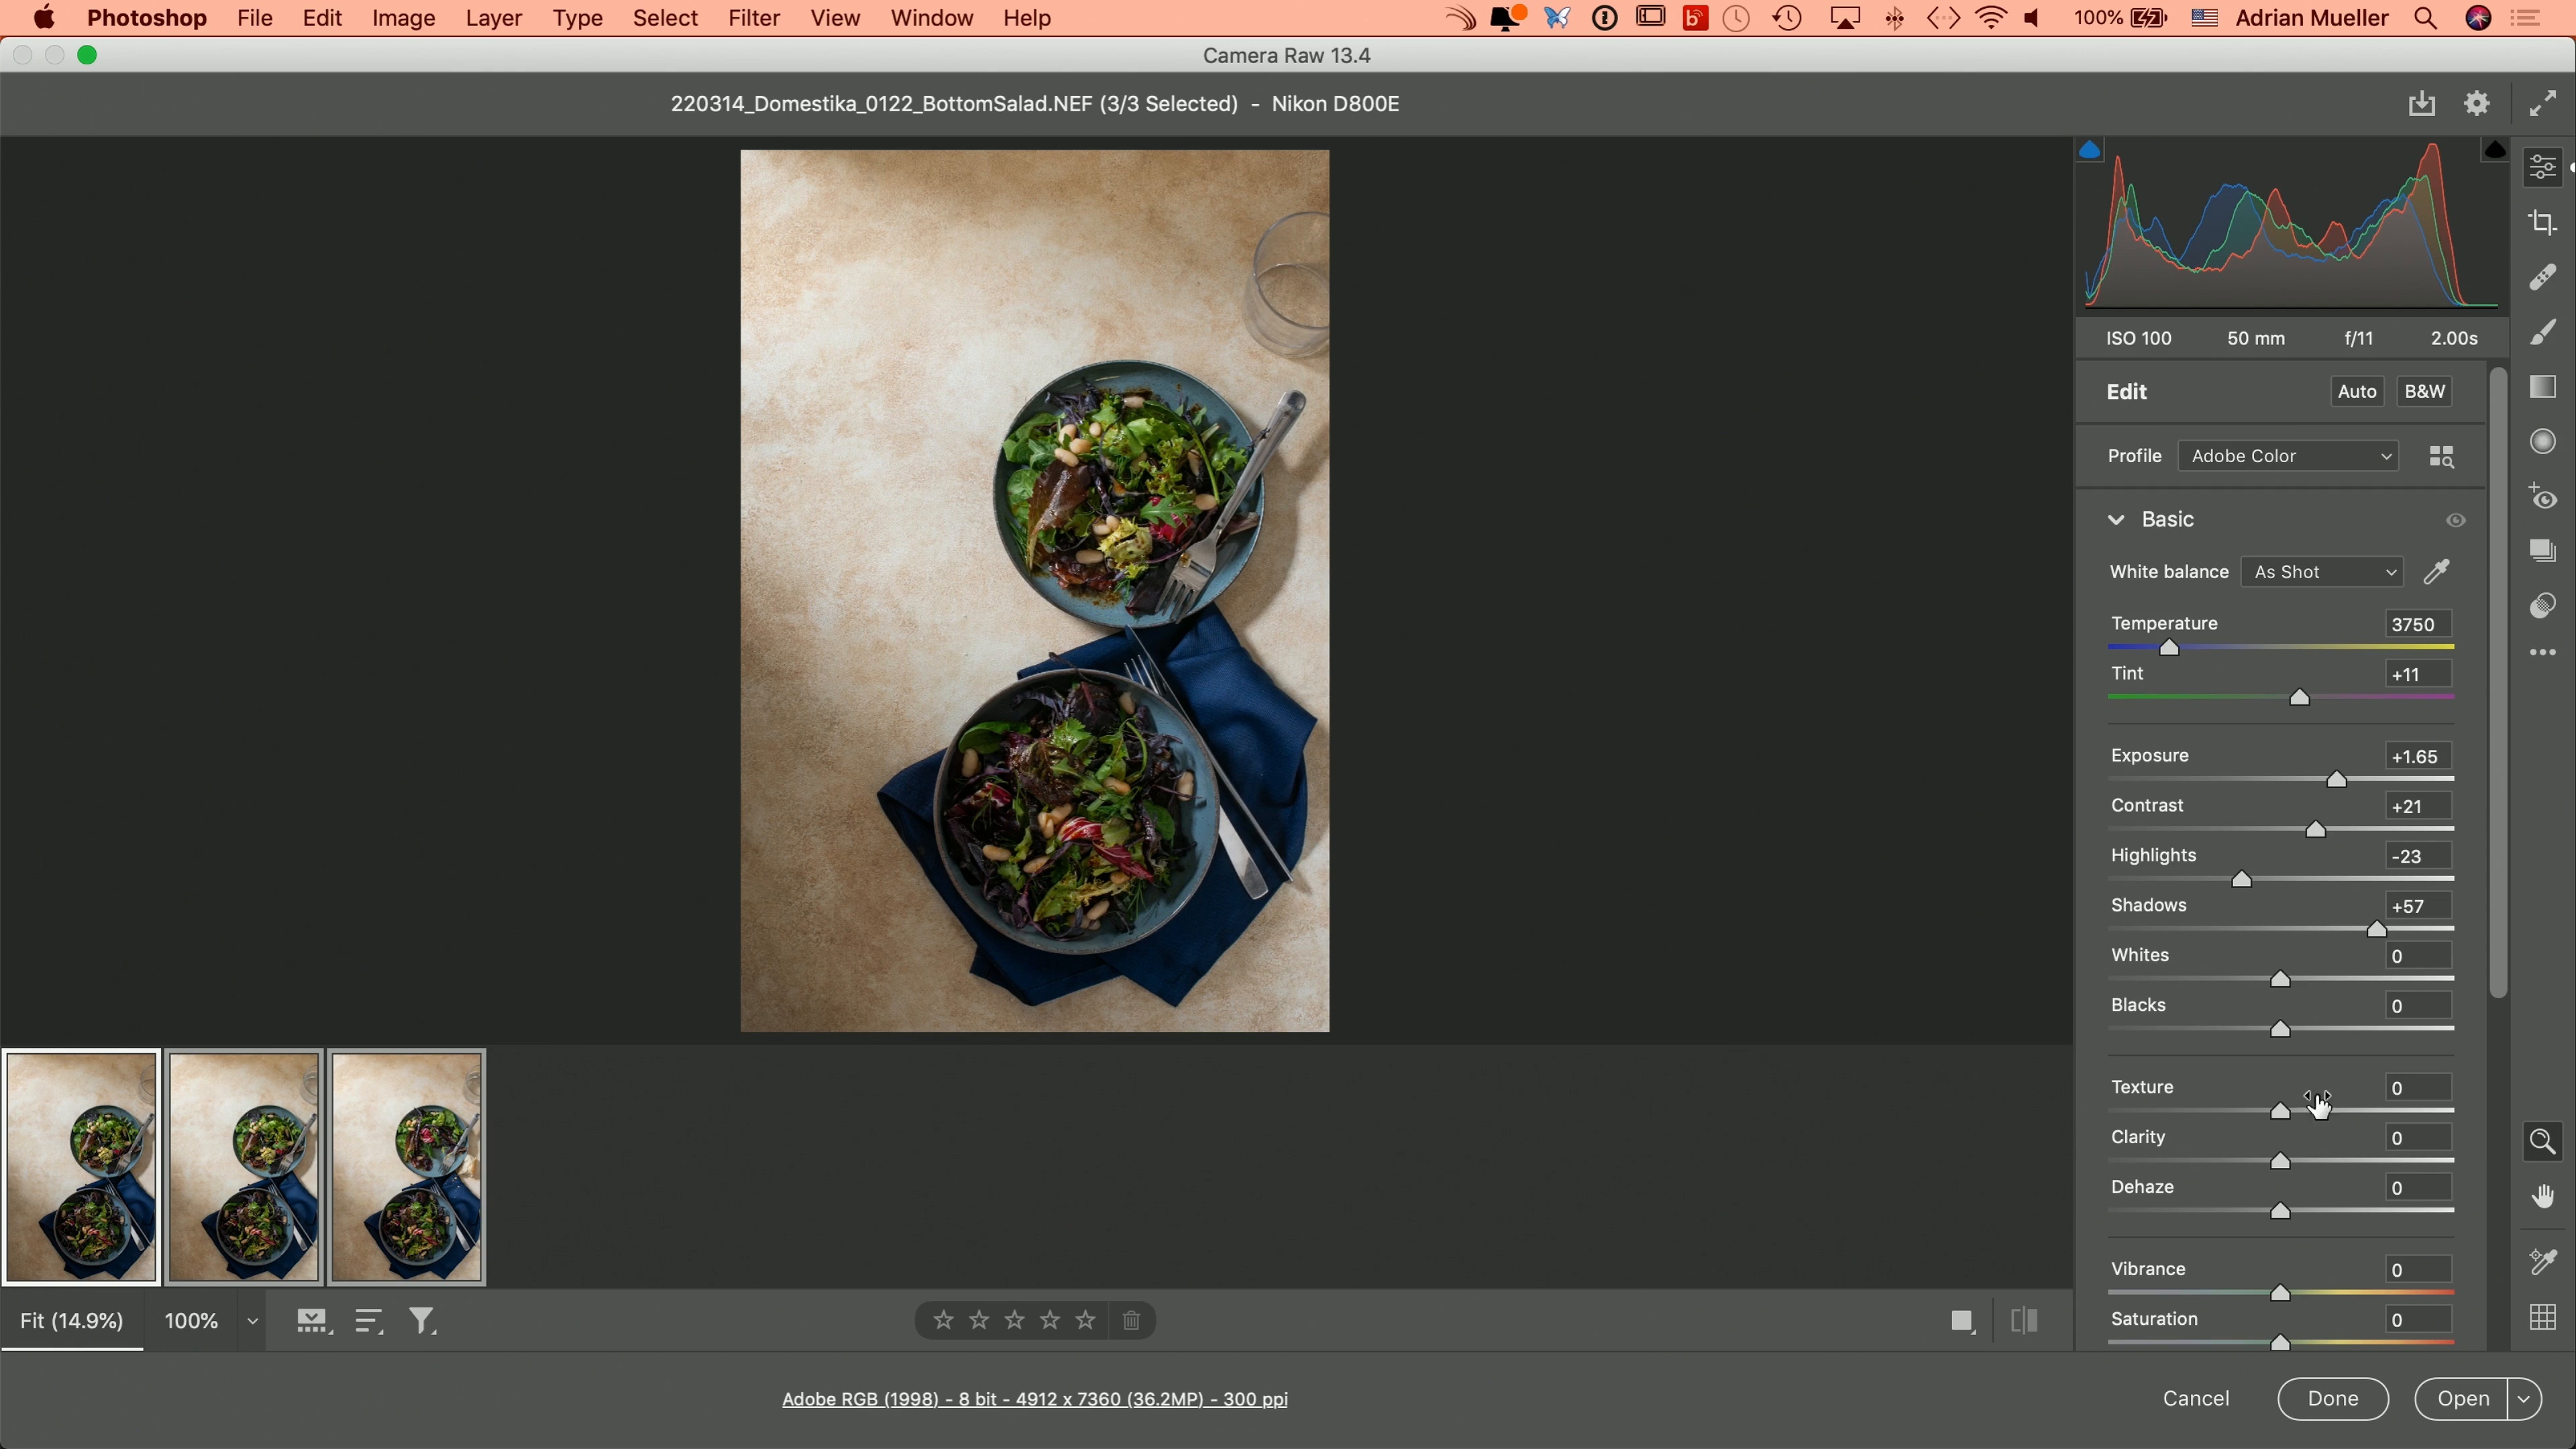The width and height of the screenshot is (2576, 1449).
Task: Toggle the grid overlay icon
Action: point(2542,1318)
